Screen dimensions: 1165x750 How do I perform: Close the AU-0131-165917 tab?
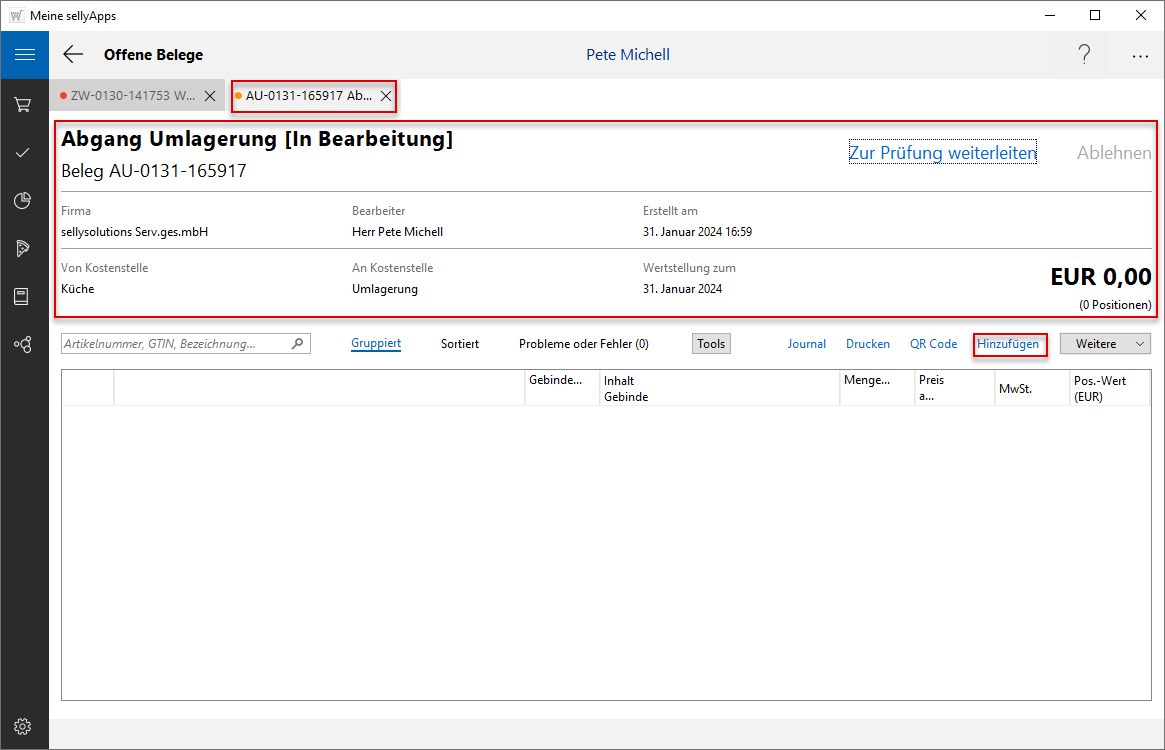pyautogui.click(x=386, y=96)
